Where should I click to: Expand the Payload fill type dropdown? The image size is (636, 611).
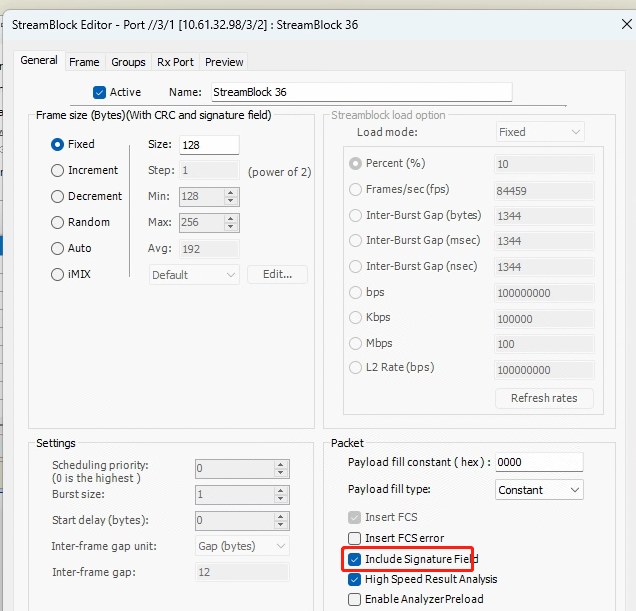click(x=539, y=490)
